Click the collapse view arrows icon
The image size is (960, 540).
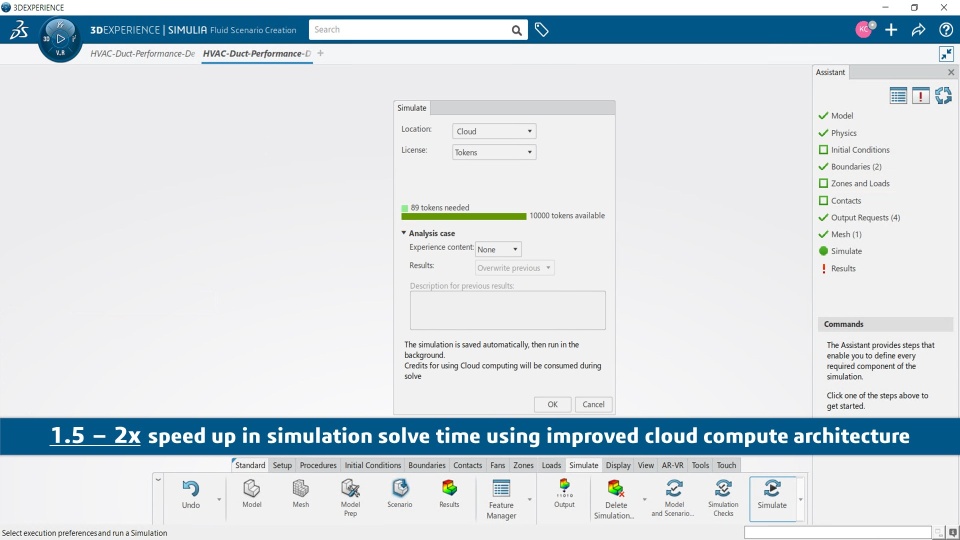[947, 54]
